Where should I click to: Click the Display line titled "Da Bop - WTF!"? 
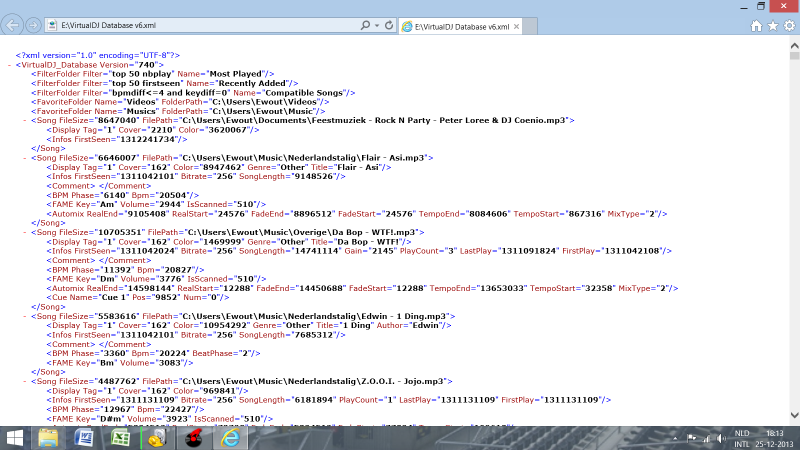tap(229, 242)
